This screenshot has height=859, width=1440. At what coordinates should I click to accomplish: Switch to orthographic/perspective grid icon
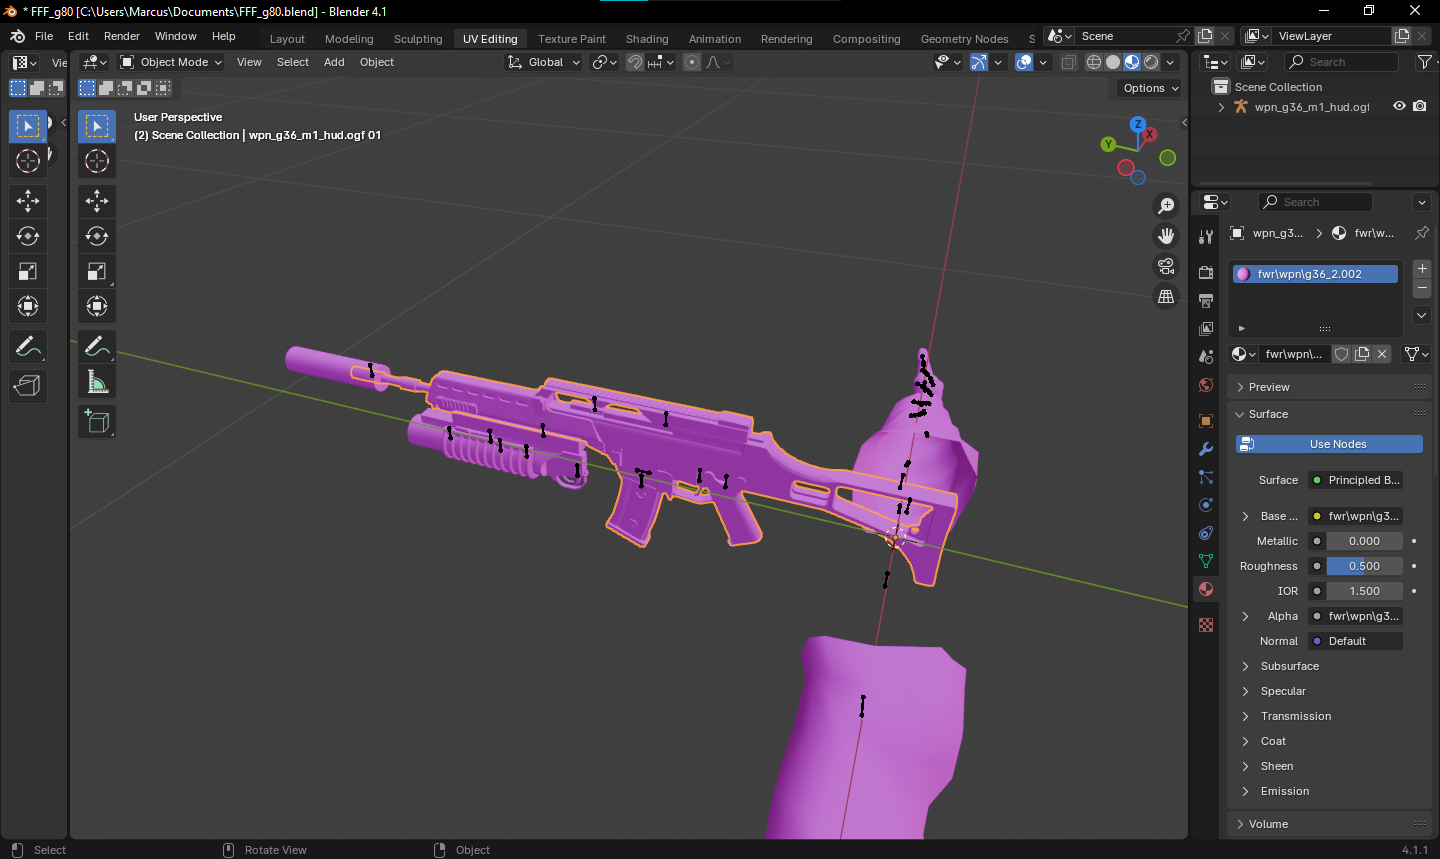pos(1166,297)
